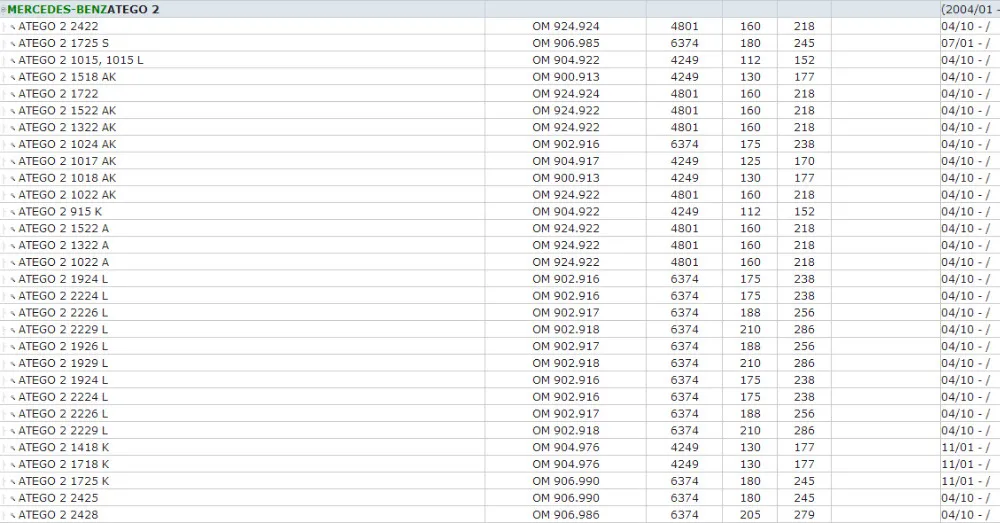Click the kW value 125
The image size is (1000, 523).
(750, 161)
